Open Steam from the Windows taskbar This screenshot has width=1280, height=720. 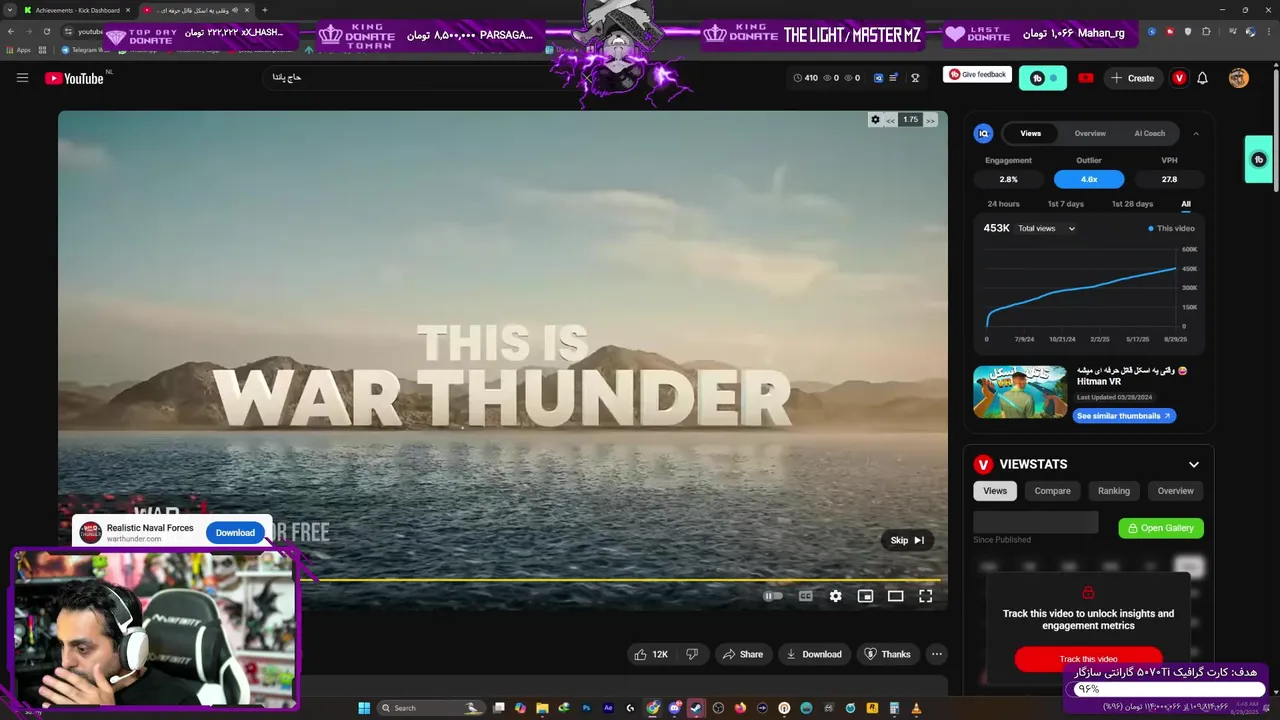coord(695,708)
